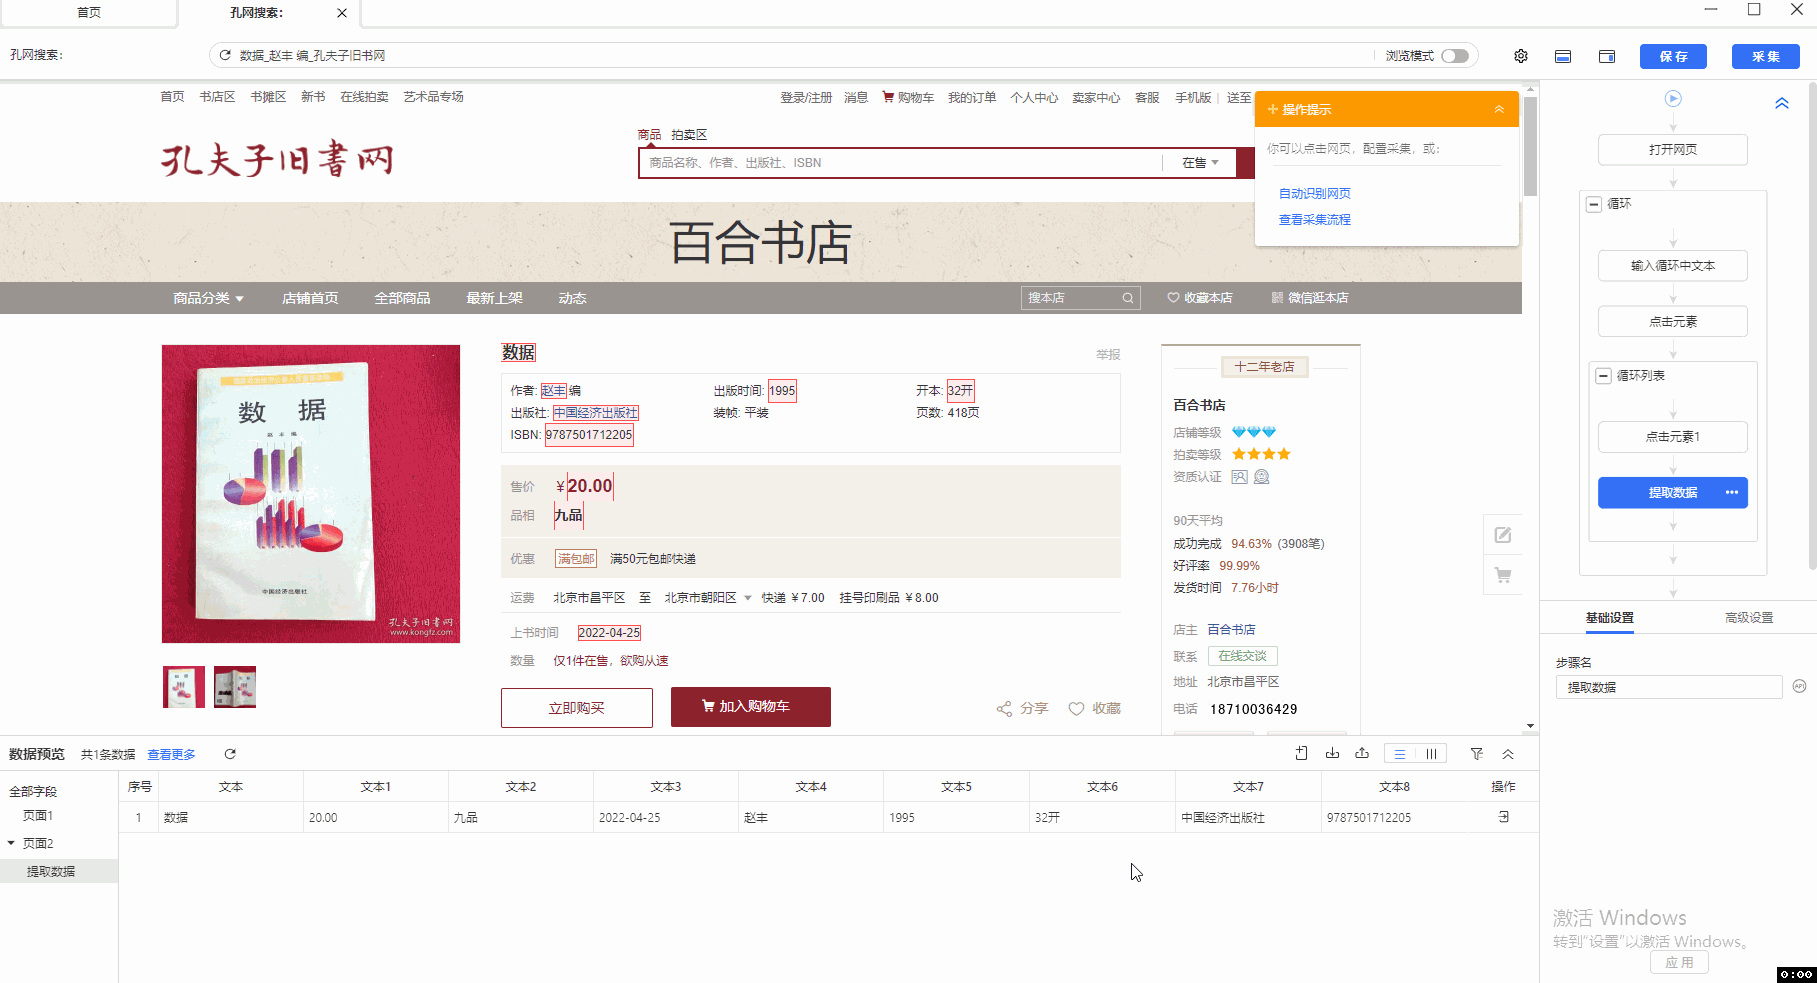Viewport: 1817px width, 983px height.
Task: Open the three-dot menu on 提取数据 step
Action: 1731,492
